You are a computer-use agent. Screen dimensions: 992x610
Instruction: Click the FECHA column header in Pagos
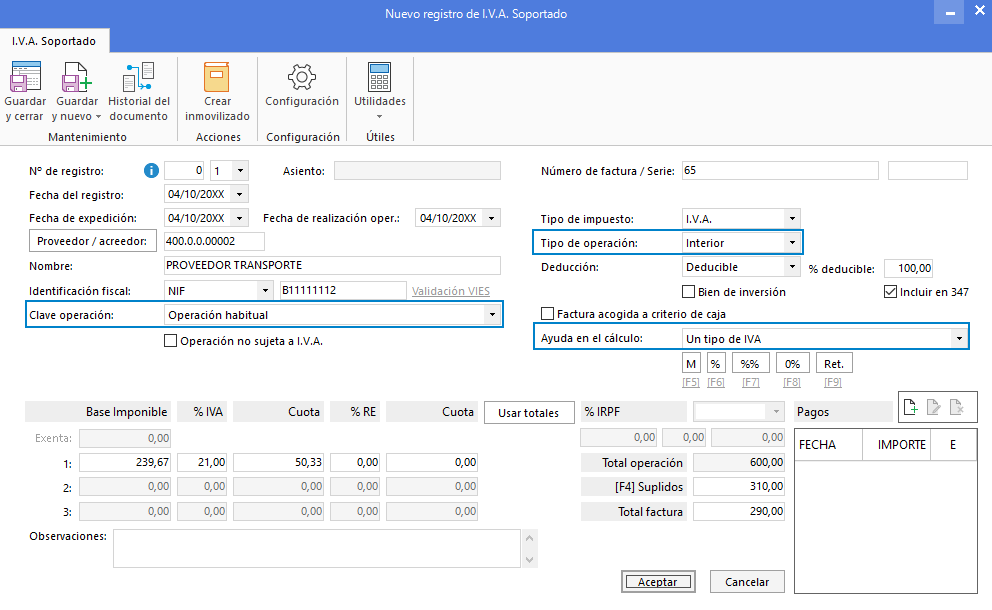click(829, 445)
